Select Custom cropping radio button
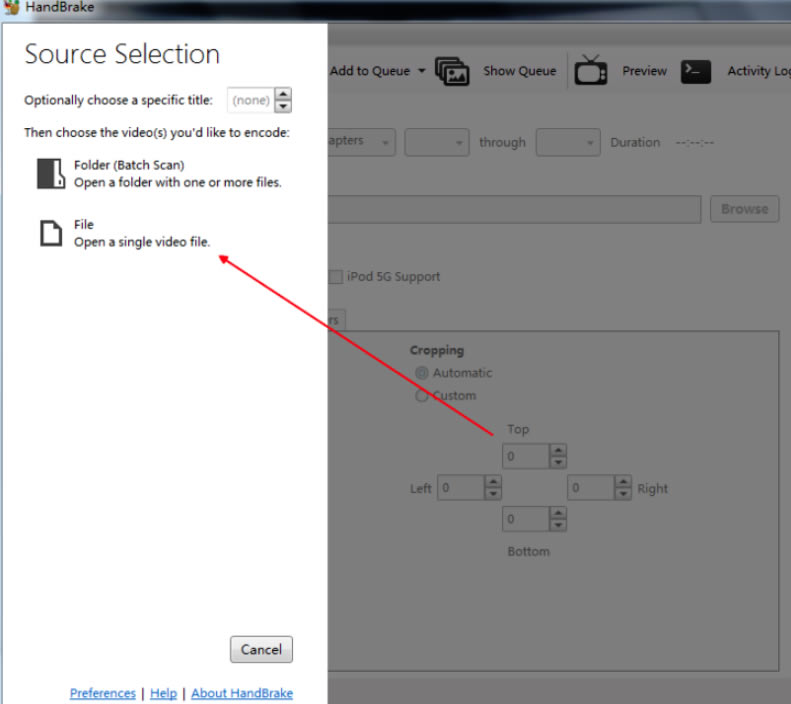Image resolution: width=791 pixels, height=704 pixels. (x=422, y=396)
